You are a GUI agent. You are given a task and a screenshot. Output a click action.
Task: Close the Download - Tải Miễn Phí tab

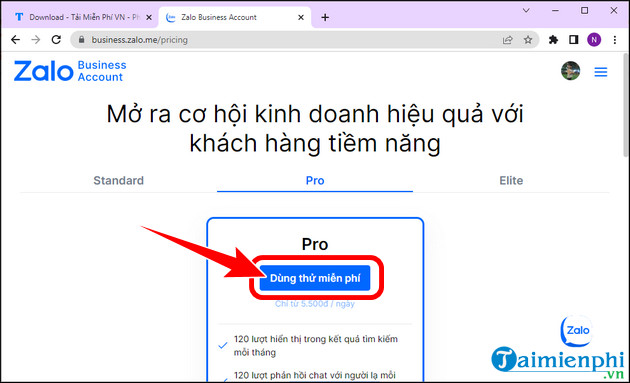coord(149,17)
